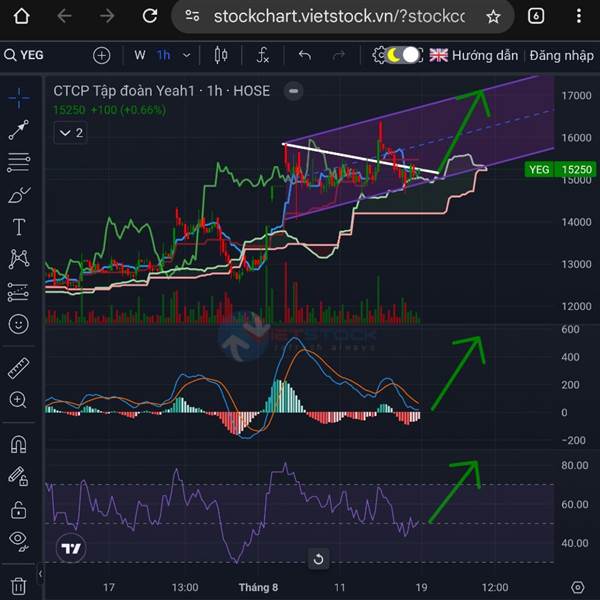Click the 80.00 RSI axis label

point(575,465)
